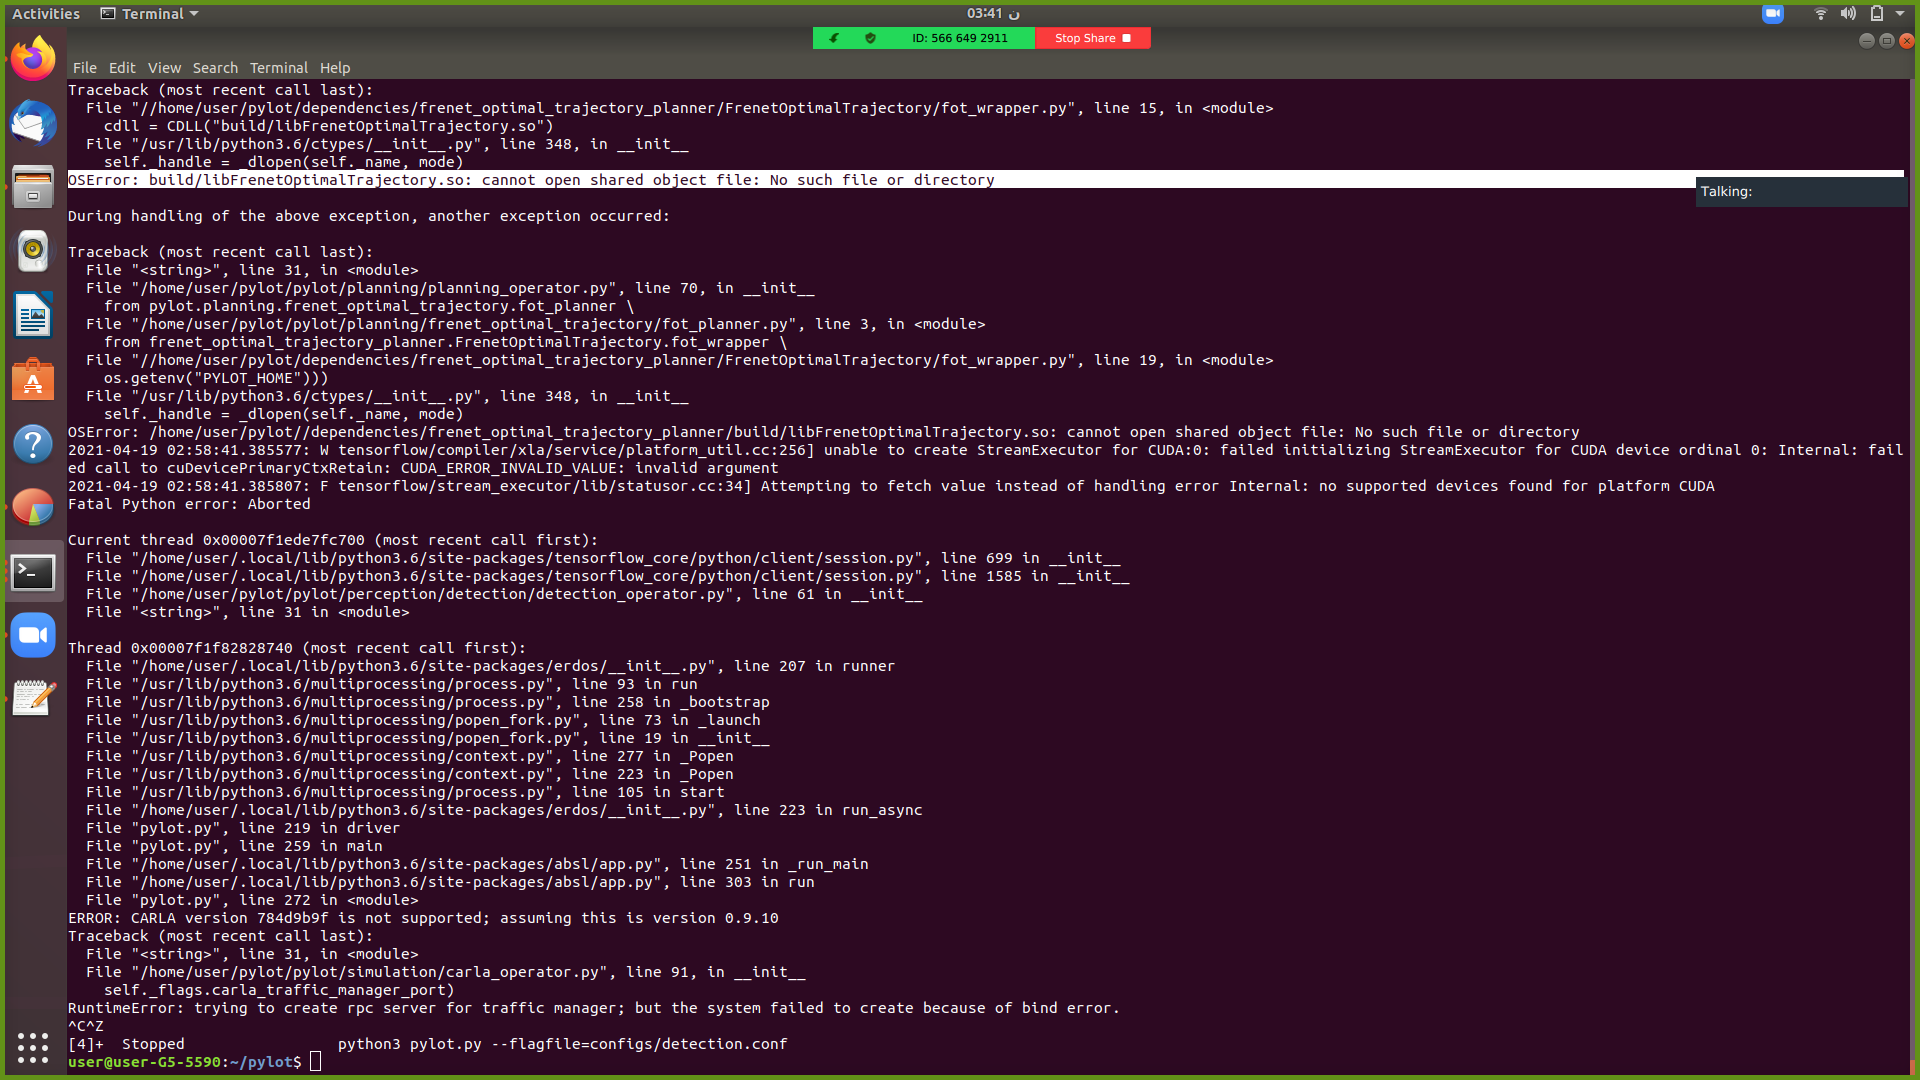The width and height of the screenshot is (1920, 1080).
Task: Open Ubuntu Software store icon
Action: (x=33, y=379)
